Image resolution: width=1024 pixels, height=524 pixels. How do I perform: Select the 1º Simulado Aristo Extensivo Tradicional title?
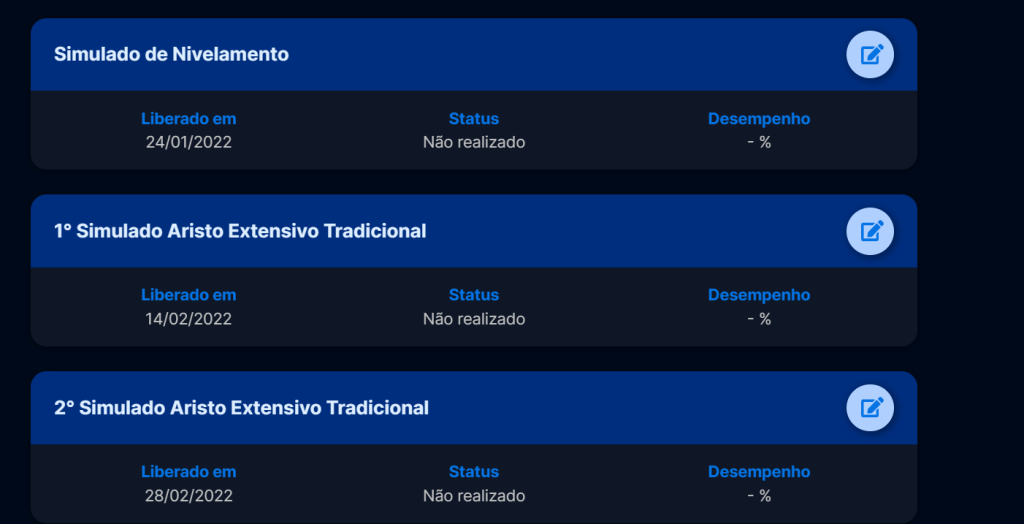coord(240,231)
